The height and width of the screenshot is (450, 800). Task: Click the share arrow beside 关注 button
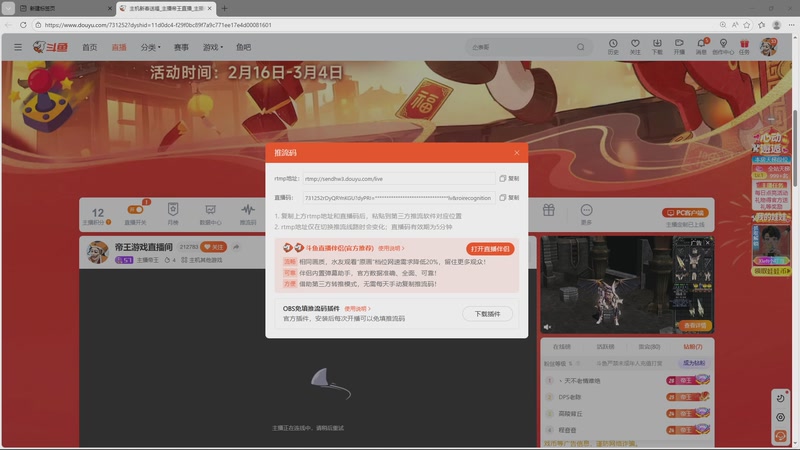pos(236,247)
